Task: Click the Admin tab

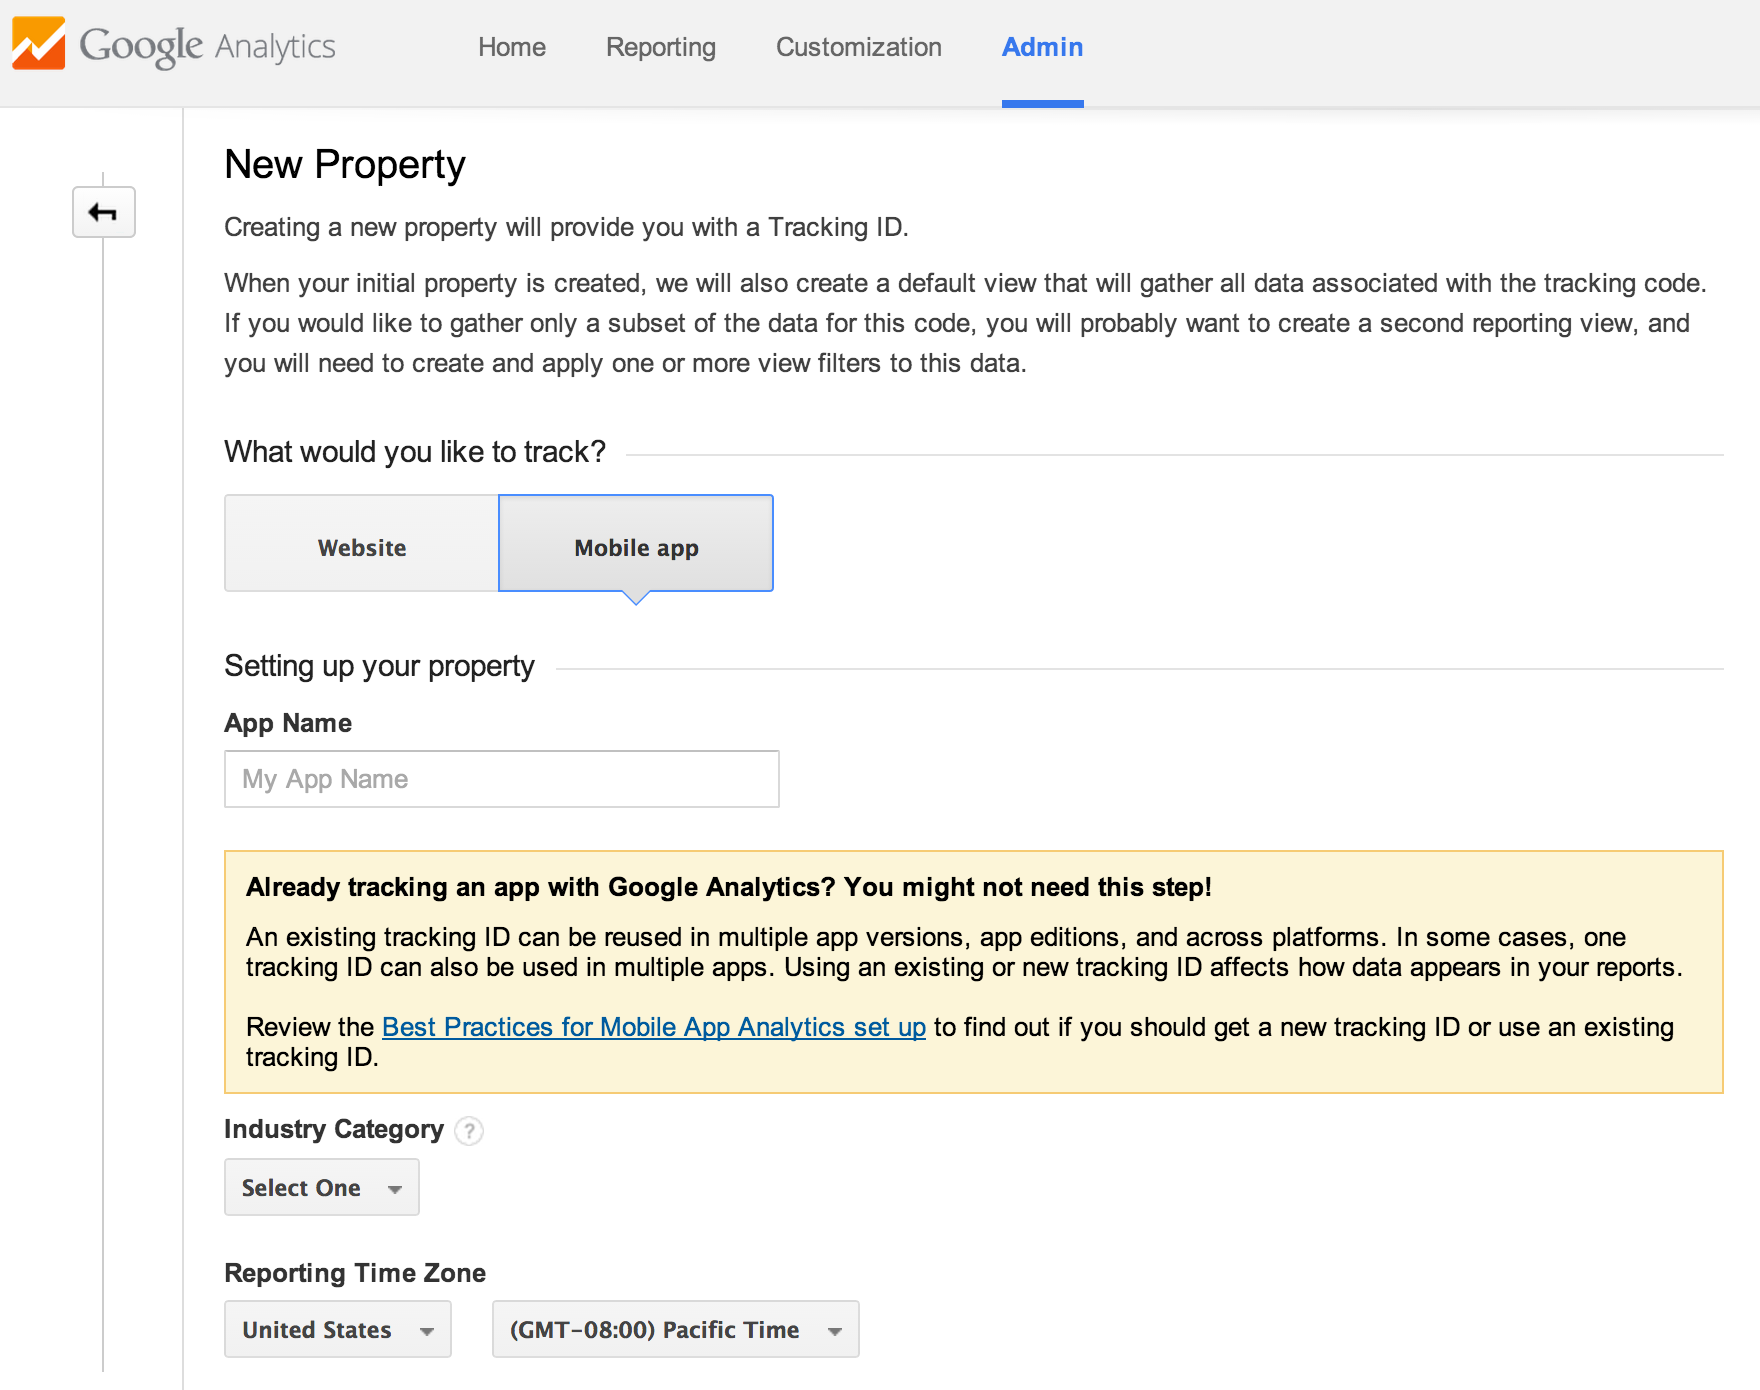Action: point(1042,47)
